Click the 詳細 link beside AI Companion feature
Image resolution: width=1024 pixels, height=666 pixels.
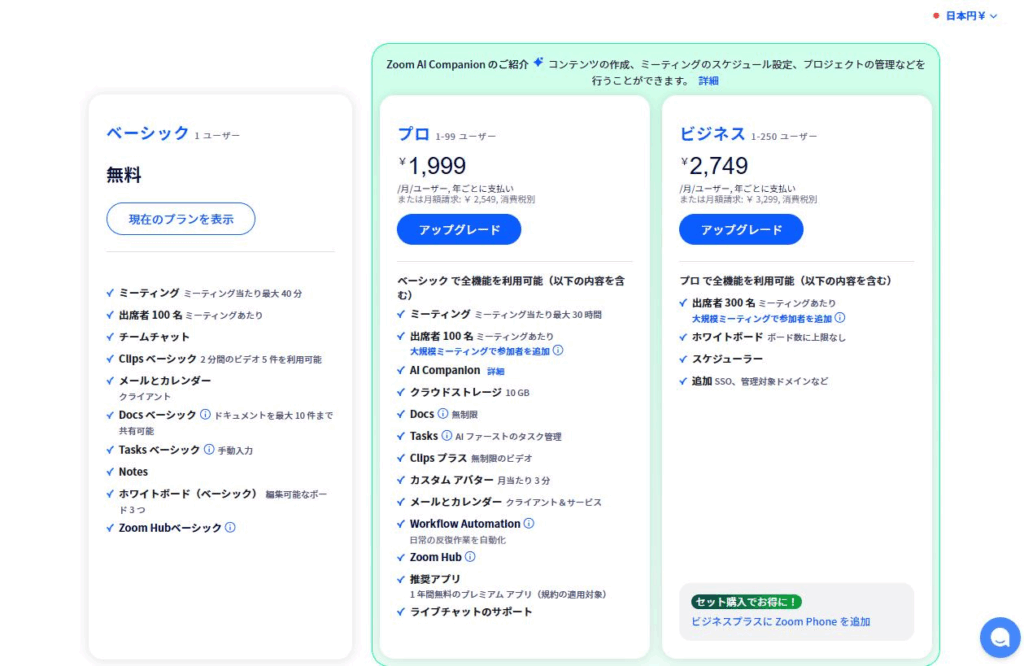pyautogui.click(x=496, y=371)
